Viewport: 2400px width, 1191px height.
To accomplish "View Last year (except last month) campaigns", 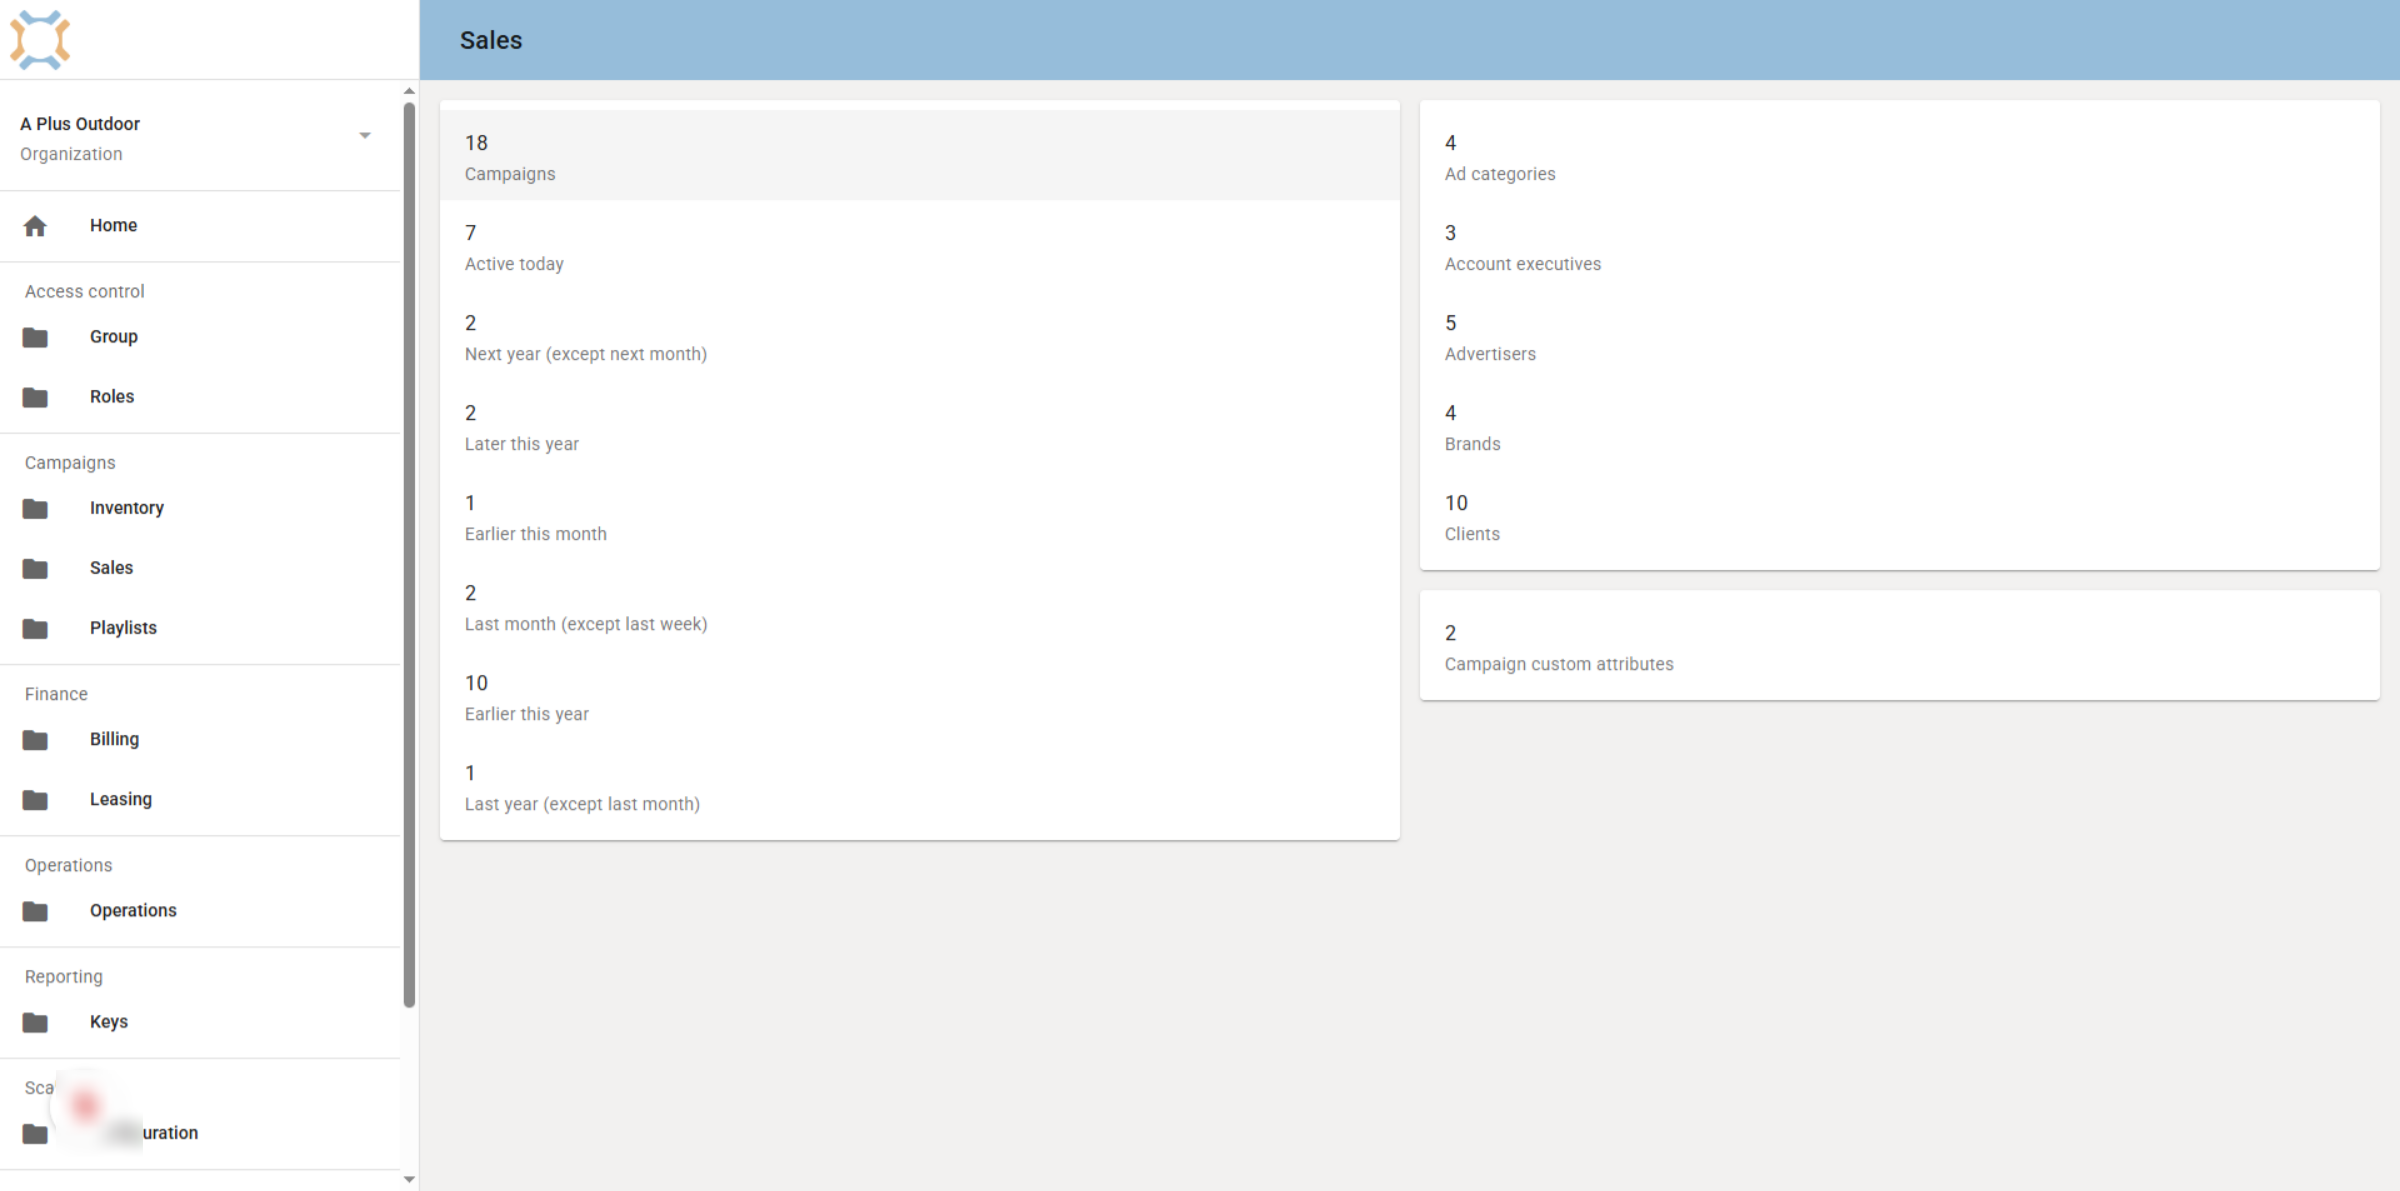I will pyautogui.click(x=920, y=785).
